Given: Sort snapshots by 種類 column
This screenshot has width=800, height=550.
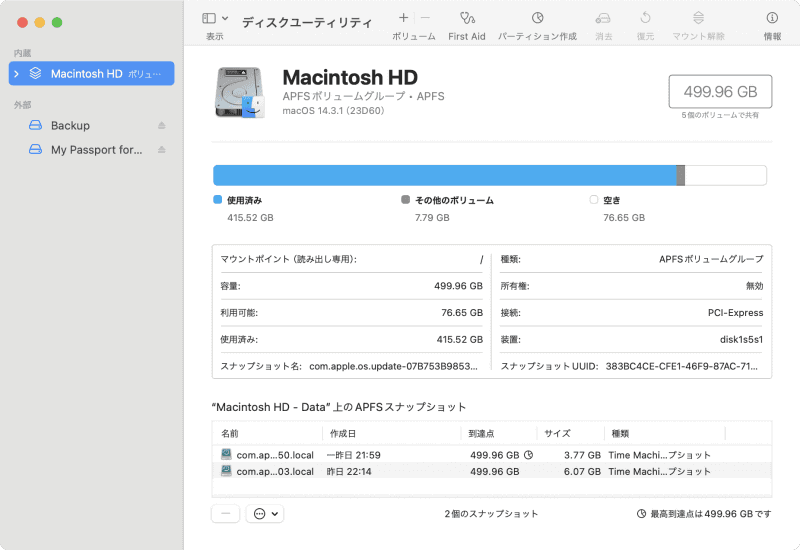Looking at the screenshot, I should (x=665, y=434).
